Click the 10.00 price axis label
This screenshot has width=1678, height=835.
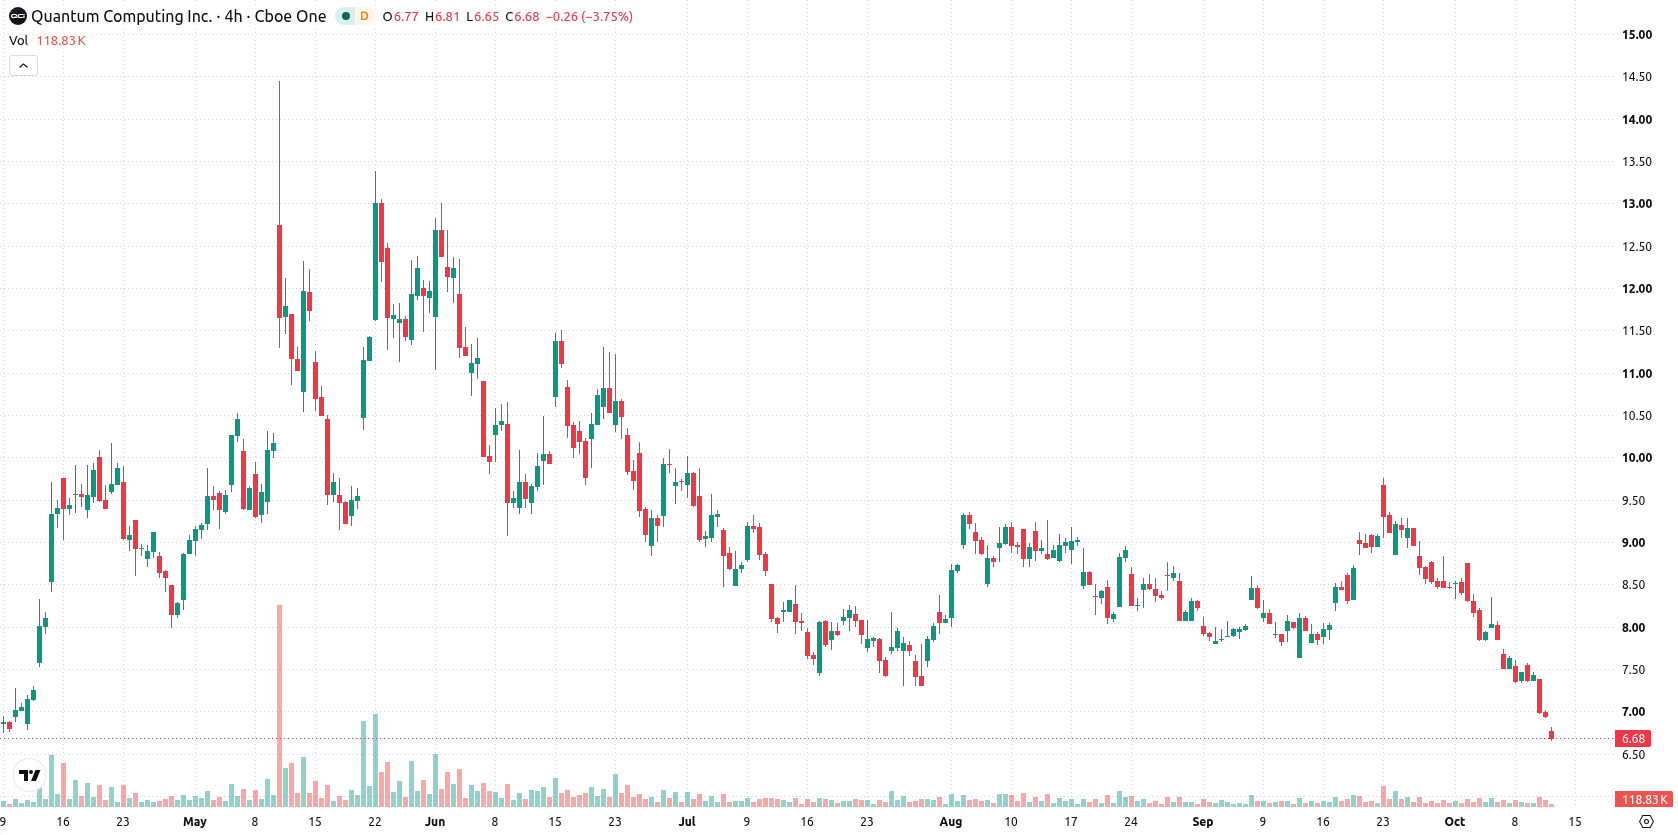click(1637, 458)
